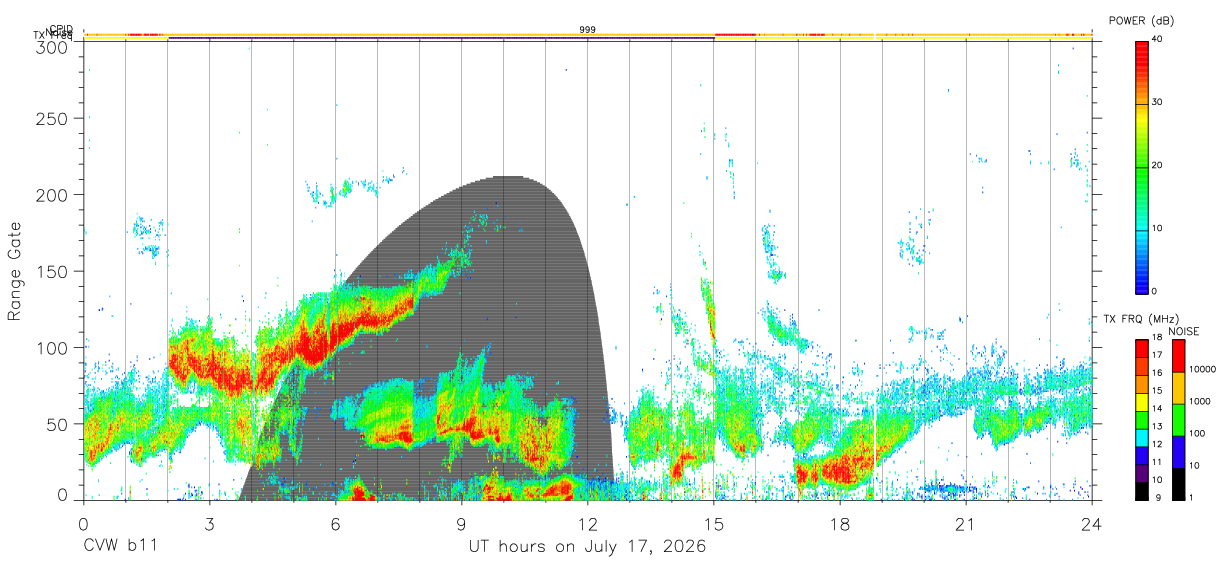The height and width of the screenshot is (567, 1228).
Task: Click the 'CVW b11' radar beam label
Action: coord(119,547)
